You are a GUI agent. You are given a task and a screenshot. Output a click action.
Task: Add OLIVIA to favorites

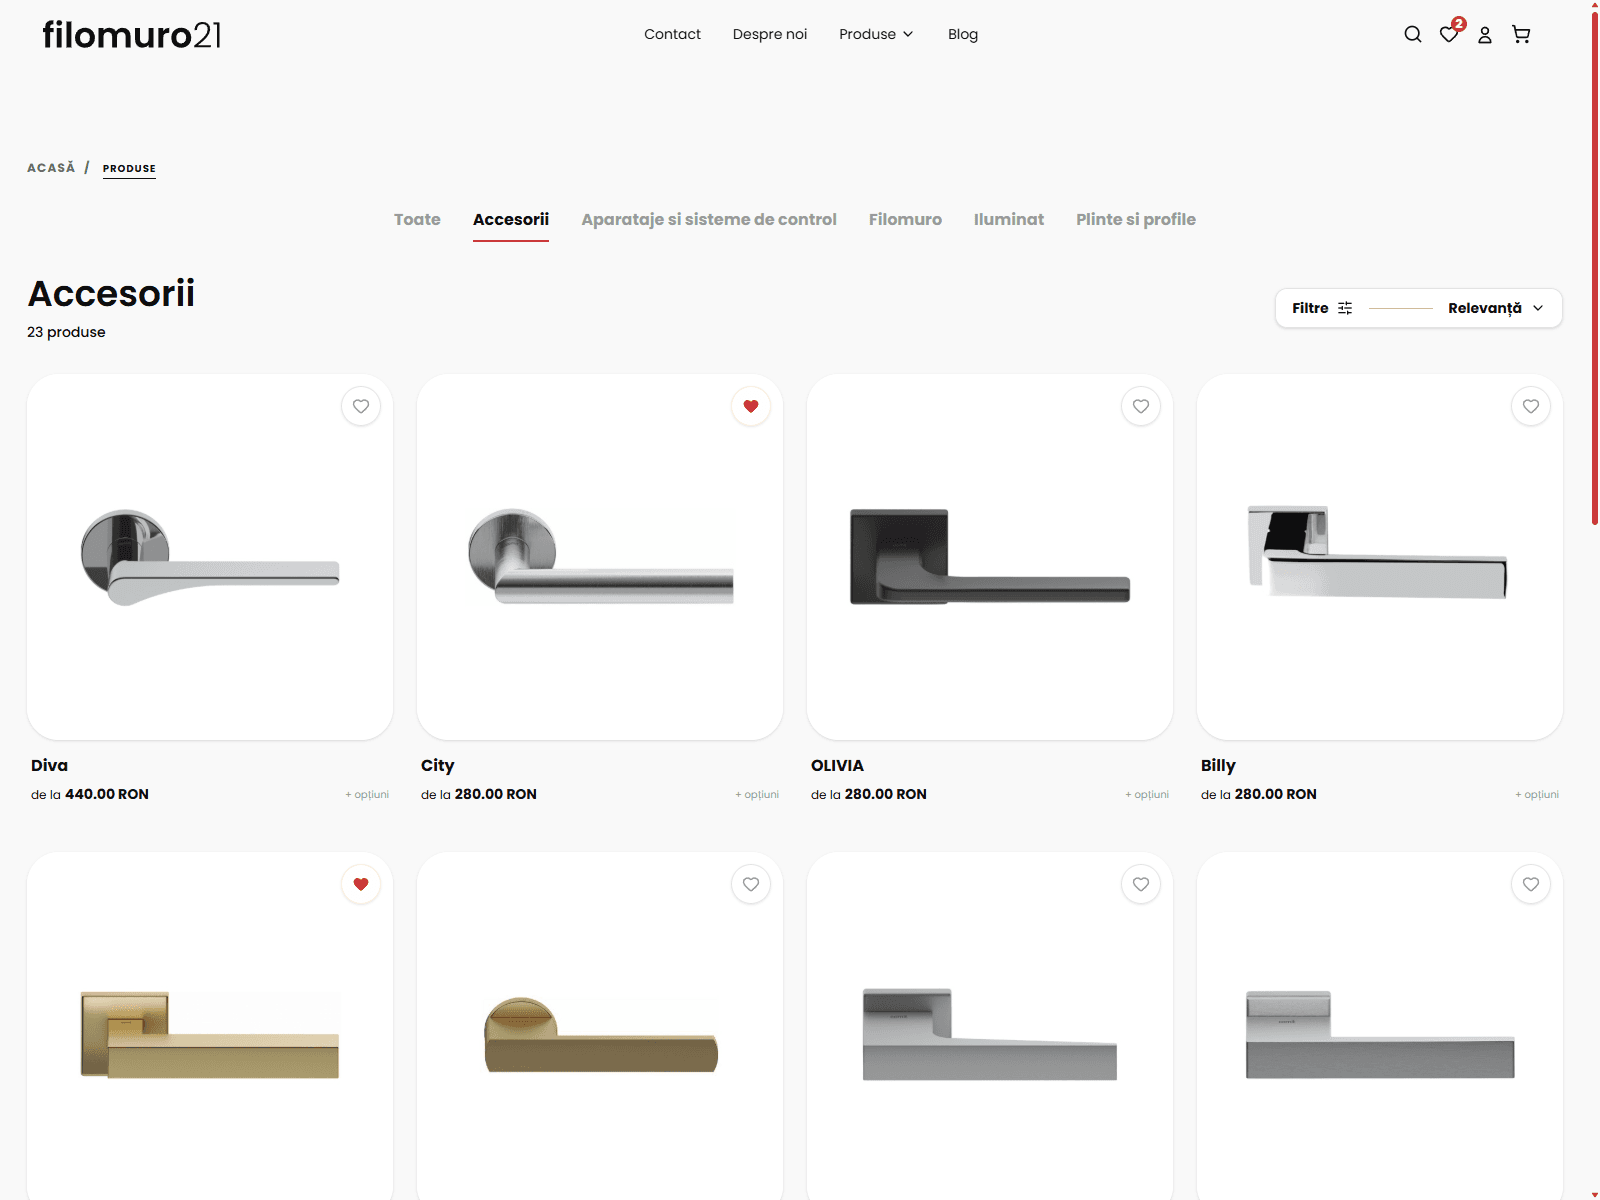(1141, 406)
